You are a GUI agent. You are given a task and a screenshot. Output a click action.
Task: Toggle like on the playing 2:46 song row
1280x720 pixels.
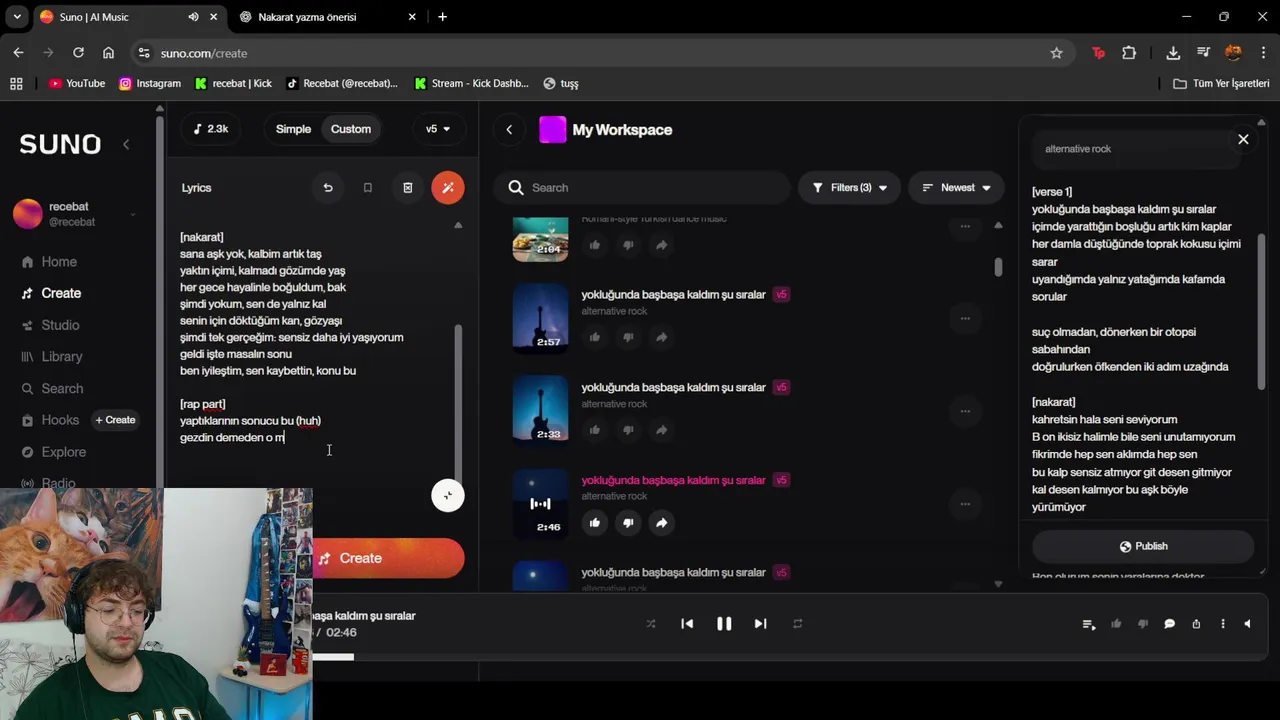coord(595,522)
